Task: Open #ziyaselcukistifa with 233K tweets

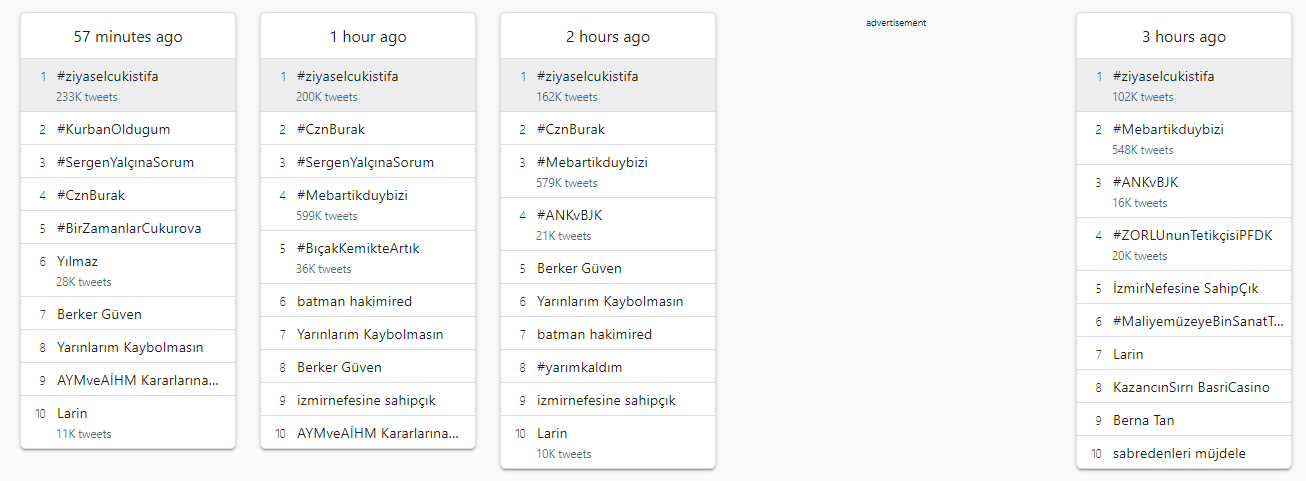Action: coord(107,76)
